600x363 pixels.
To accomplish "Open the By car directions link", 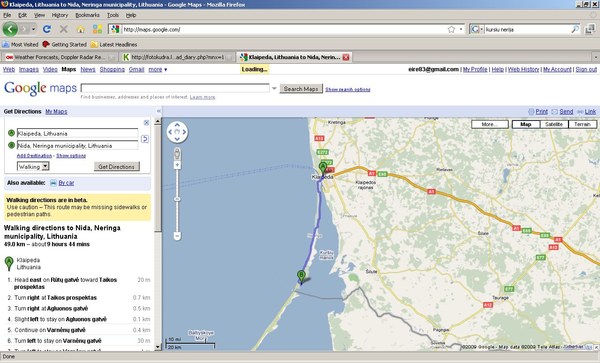I will pyautogui.click(x=66, y=183).
